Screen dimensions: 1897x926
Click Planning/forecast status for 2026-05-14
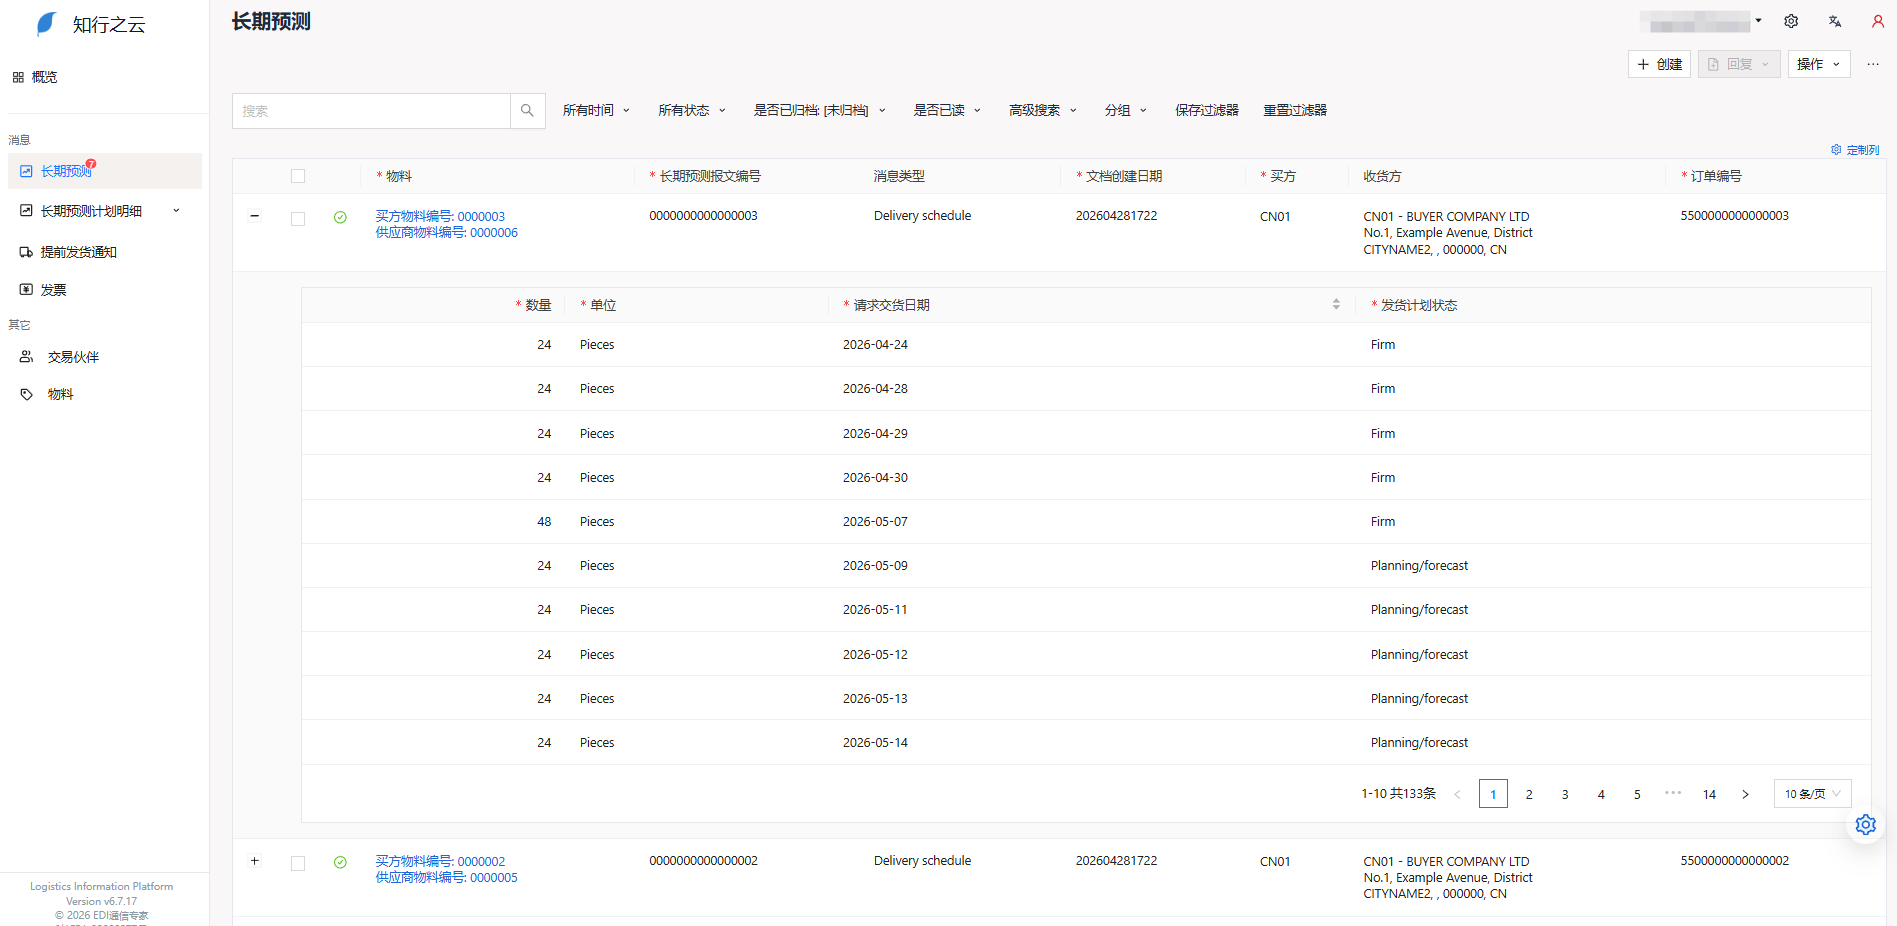pos(1419,743)
